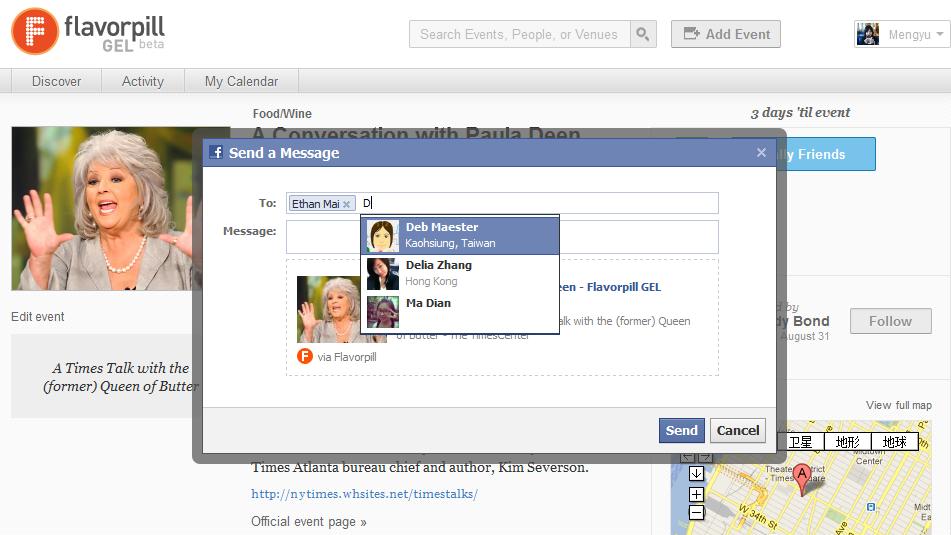Select Deb Maester suggestion

[460, 235]
